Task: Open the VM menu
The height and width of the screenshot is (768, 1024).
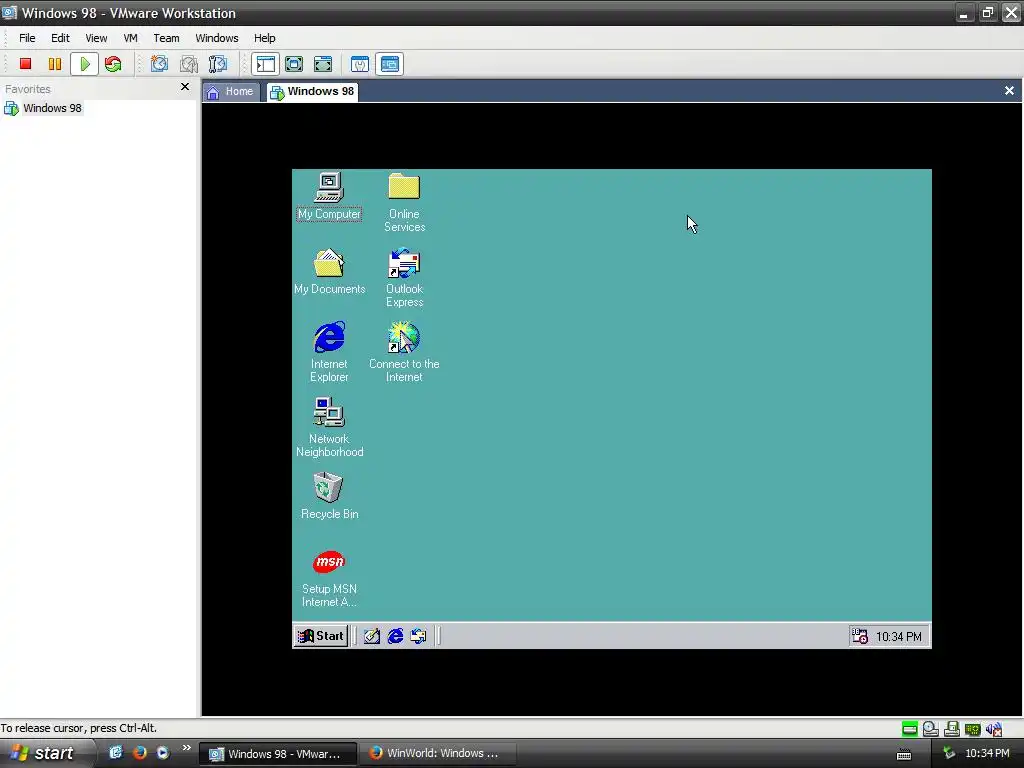Action: click(x=131, y=38)
